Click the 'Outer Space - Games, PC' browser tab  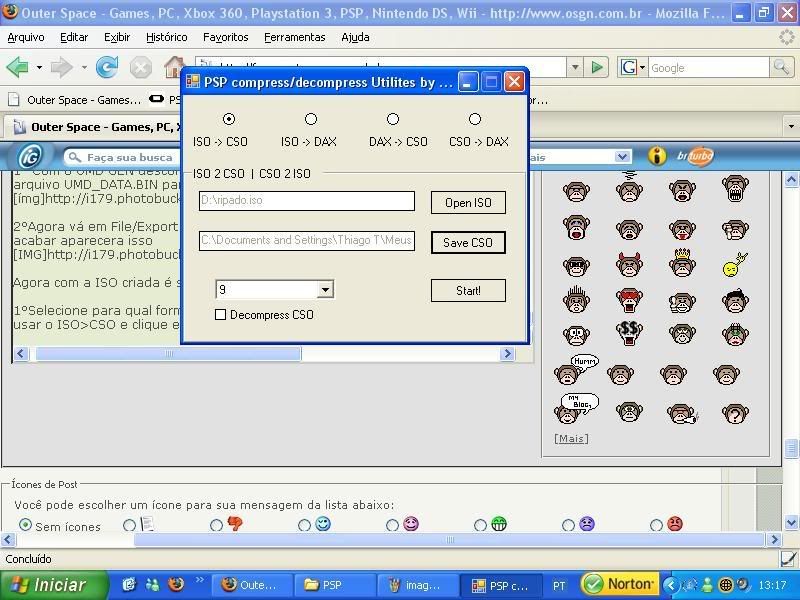tap(92, 127)
